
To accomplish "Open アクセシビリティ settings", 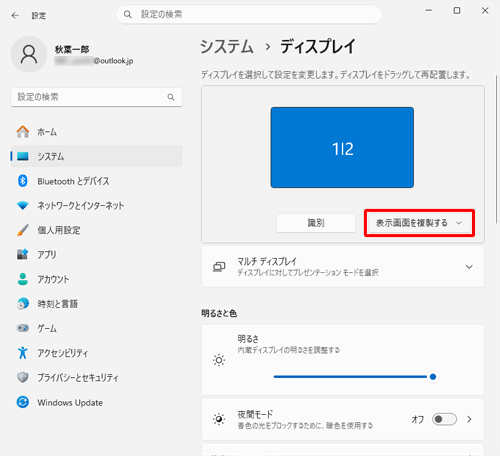I will (96, 353).
